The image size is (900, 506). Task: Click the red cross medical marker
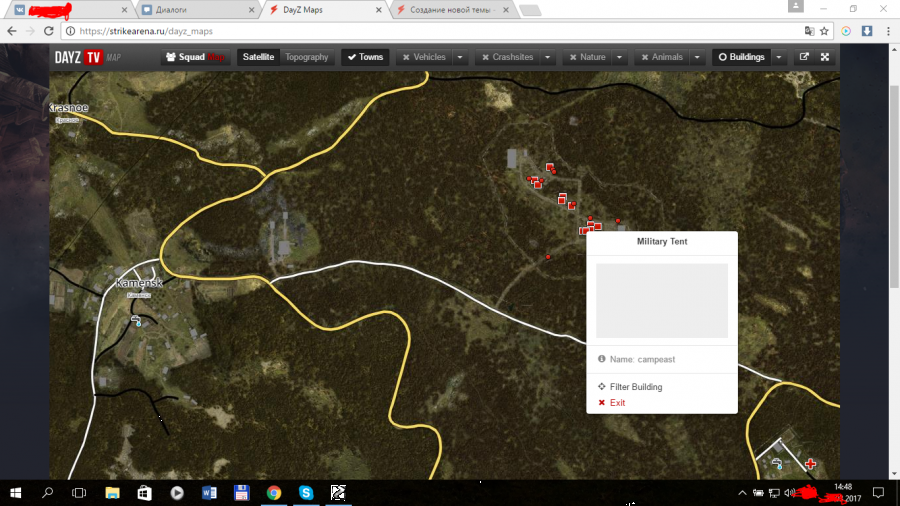(x=810, y=464)
